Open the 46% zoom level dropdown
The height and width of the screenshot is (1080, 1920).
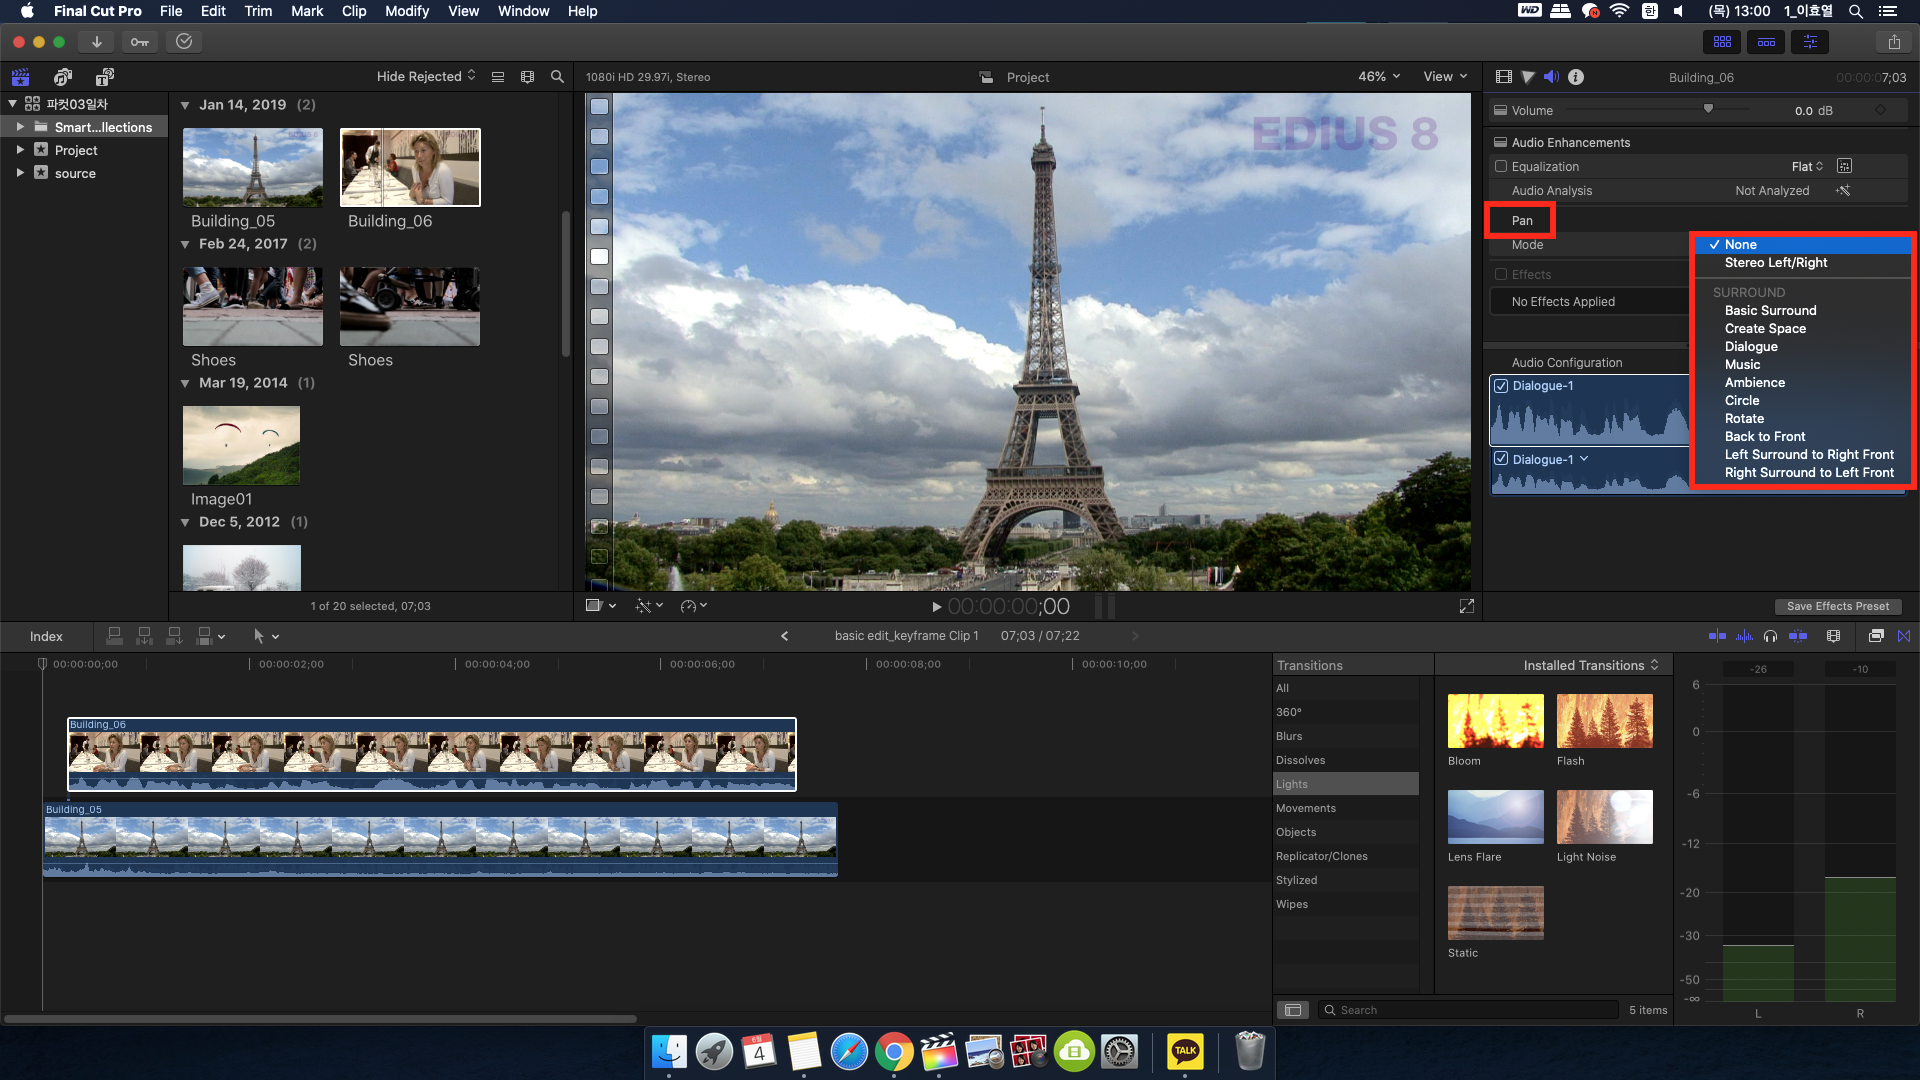click(x=1379, y=77)
